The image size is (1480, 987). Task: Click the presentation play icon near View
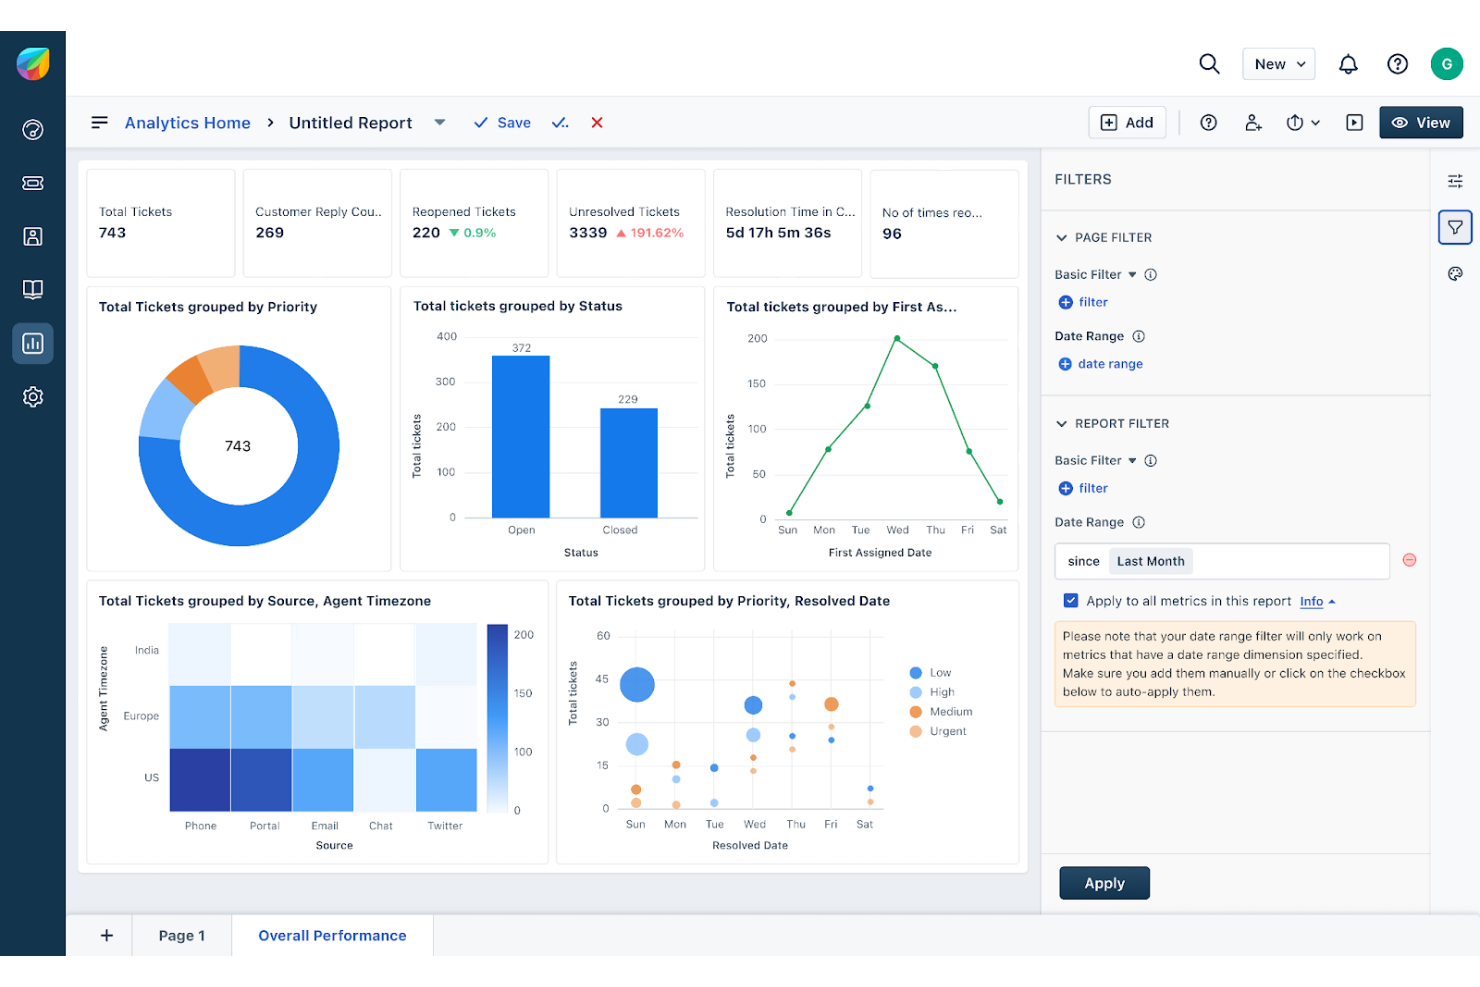click(x=1354, y=122)
